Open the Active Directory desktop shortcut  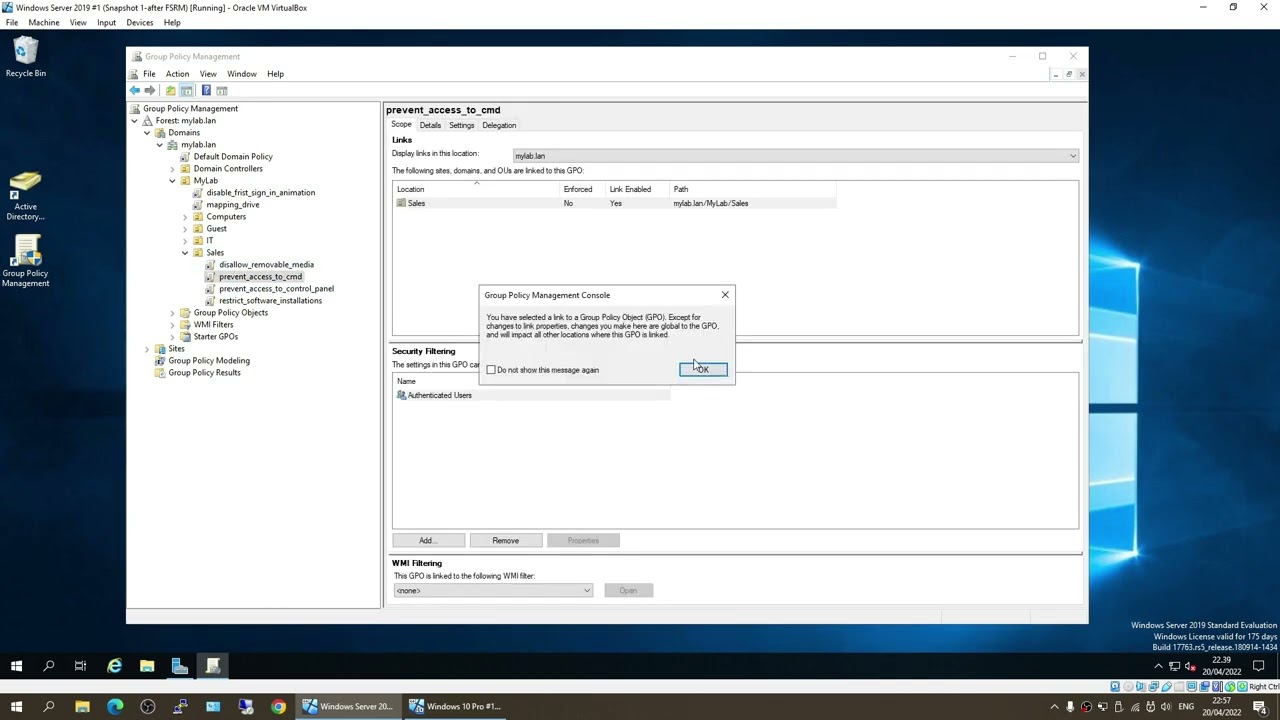coord(26,196)
